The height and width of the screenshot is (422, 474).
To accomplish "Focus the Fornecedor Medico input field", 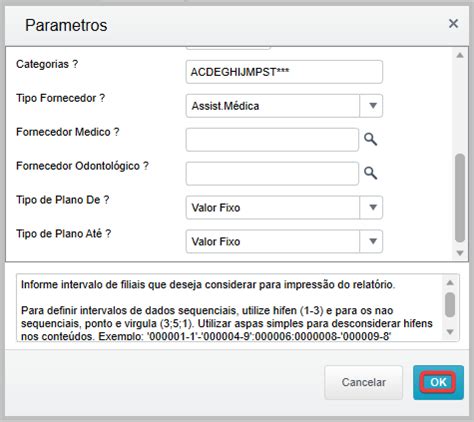I will [272, 140].
